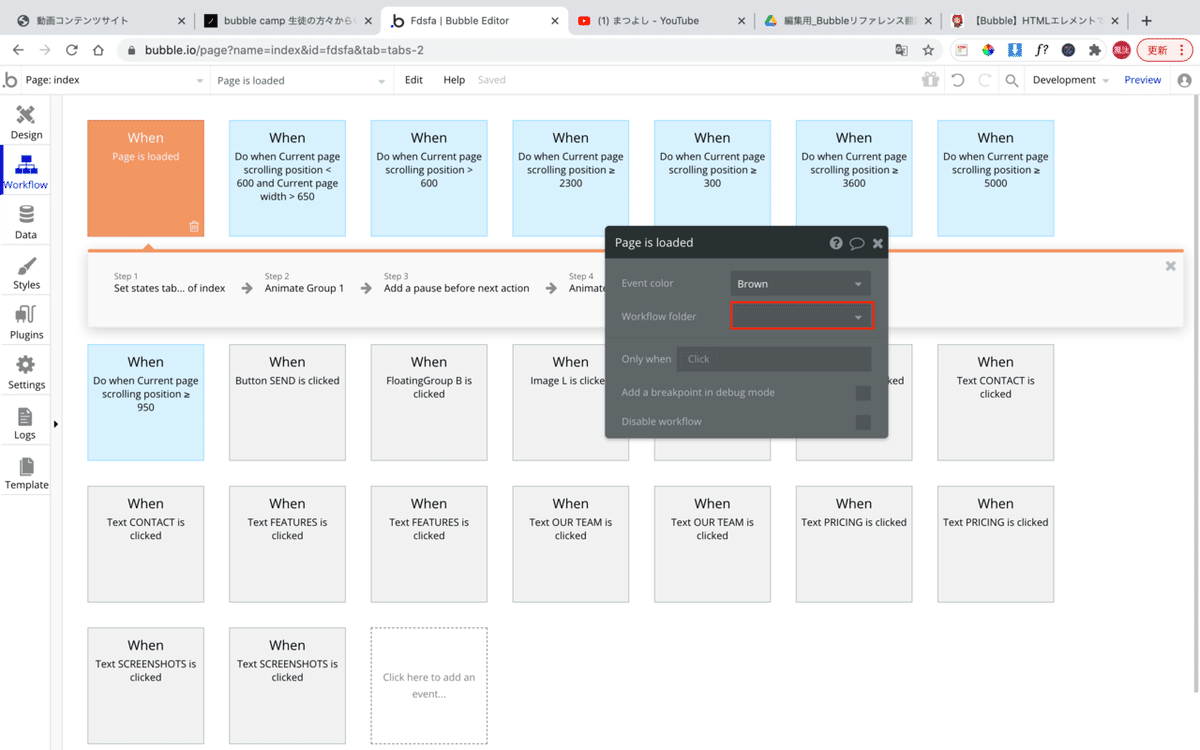Go back in Chrome browser
The width and height of the screenshot is (1200, 750).
coord(18,50)
